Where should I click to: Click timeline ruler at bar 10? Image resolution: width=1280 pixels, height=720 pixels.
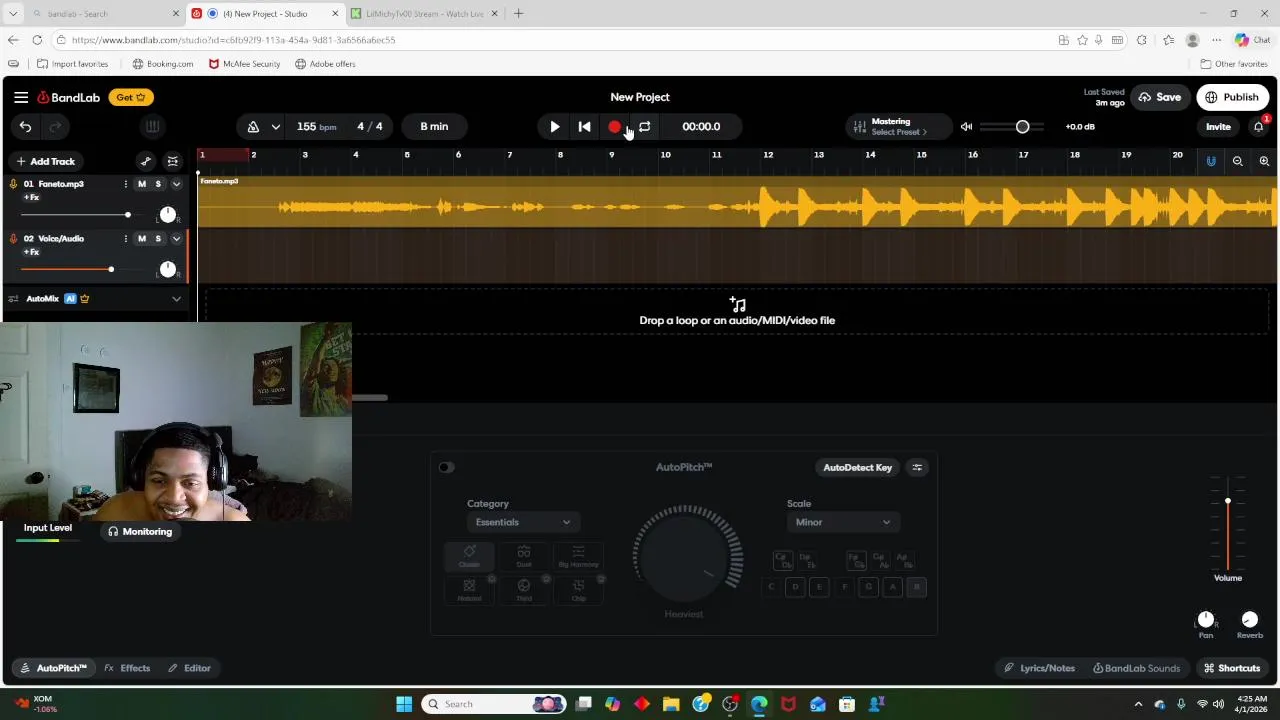tap(665, 155)
